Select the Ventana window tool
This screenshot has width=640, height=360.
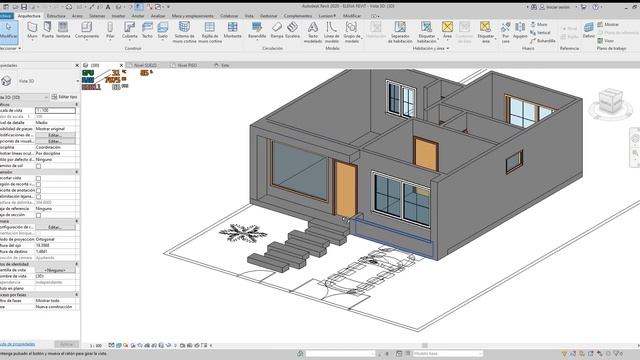[x=63, y=30]
